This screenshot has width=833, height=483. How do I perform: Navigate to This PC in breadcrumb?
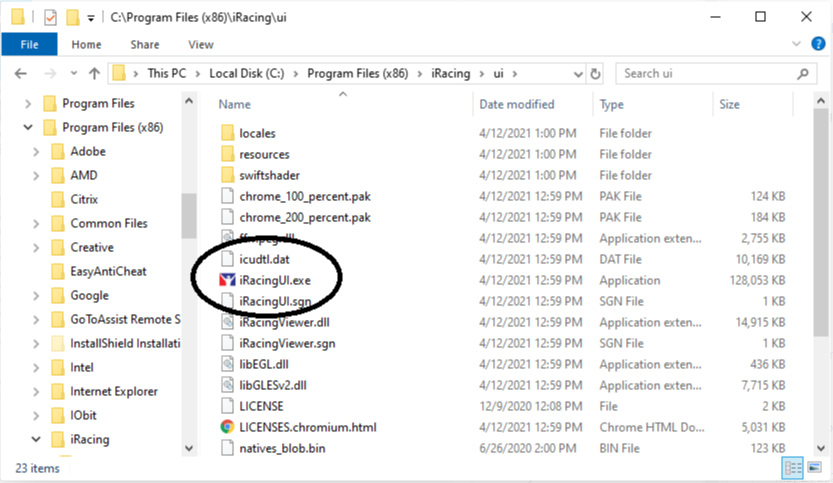point(167,73)
